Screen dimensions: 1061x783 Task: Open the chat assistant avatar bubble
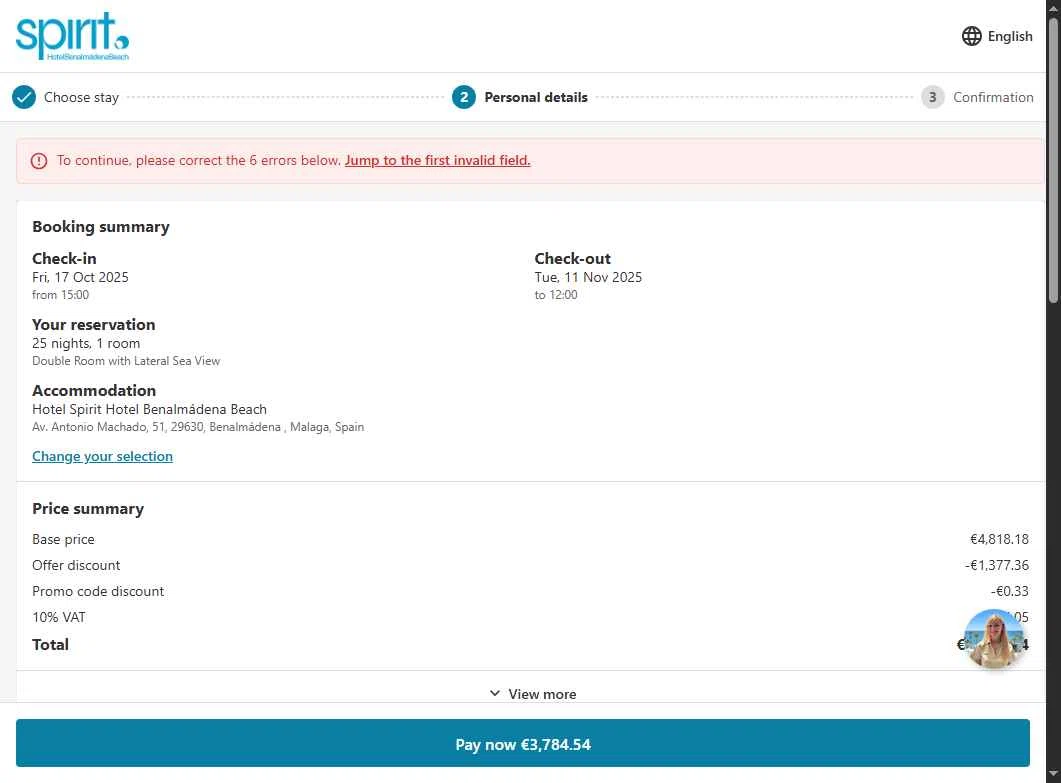coord(994,639)
